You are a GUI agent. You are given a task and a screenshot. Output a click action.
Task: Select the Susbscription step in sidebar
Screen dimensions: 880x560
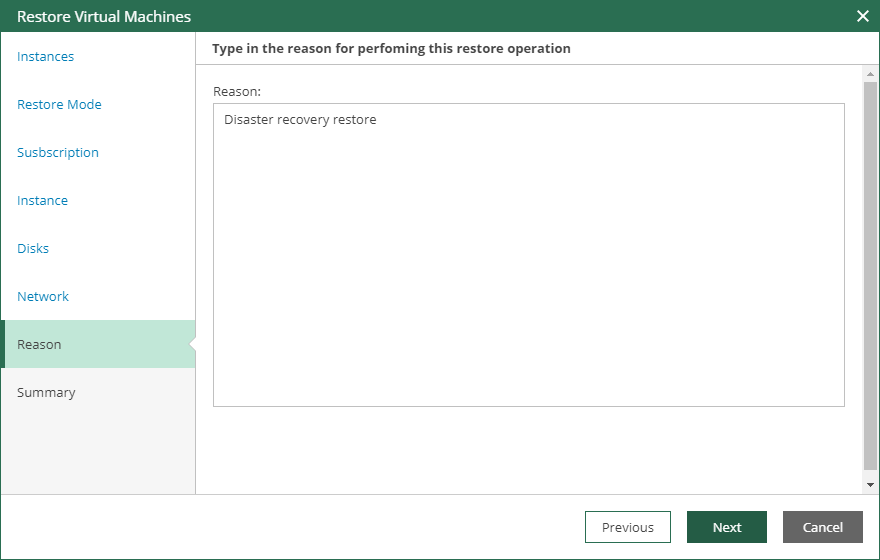[58, 153]
